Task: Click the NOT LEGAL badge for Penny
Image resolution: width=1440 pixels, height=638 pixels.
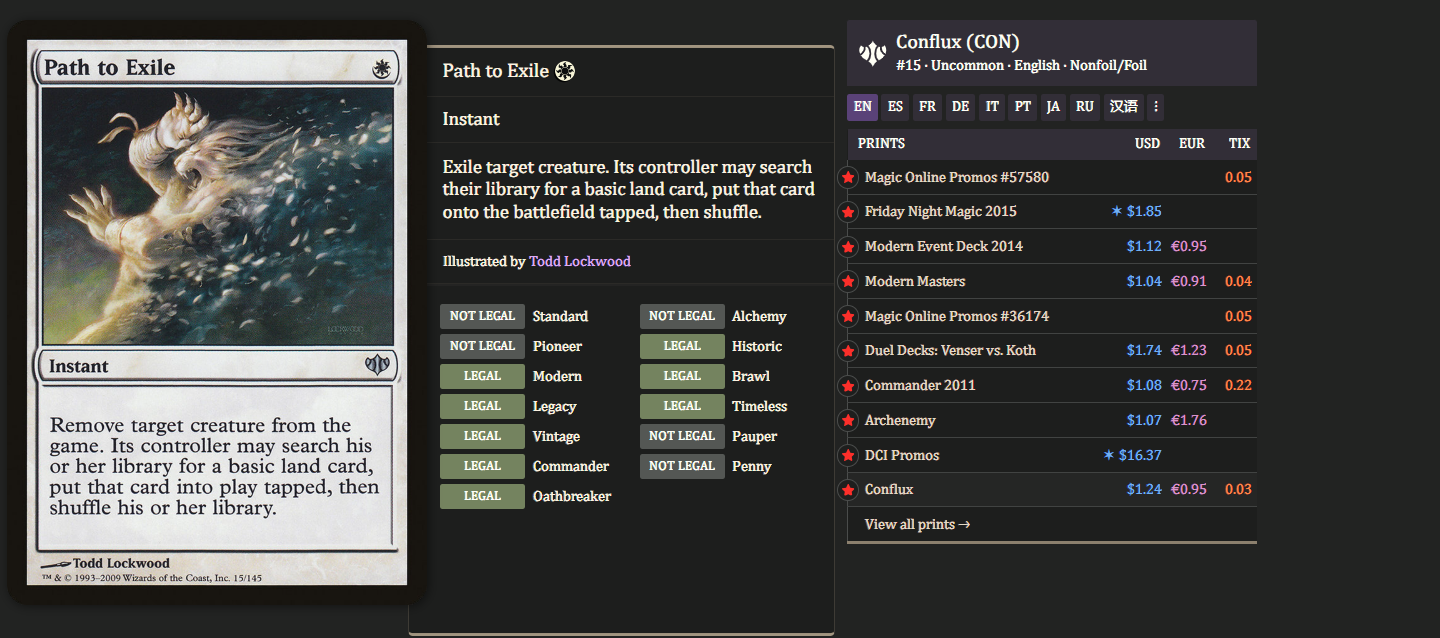Action: (682, 467)
